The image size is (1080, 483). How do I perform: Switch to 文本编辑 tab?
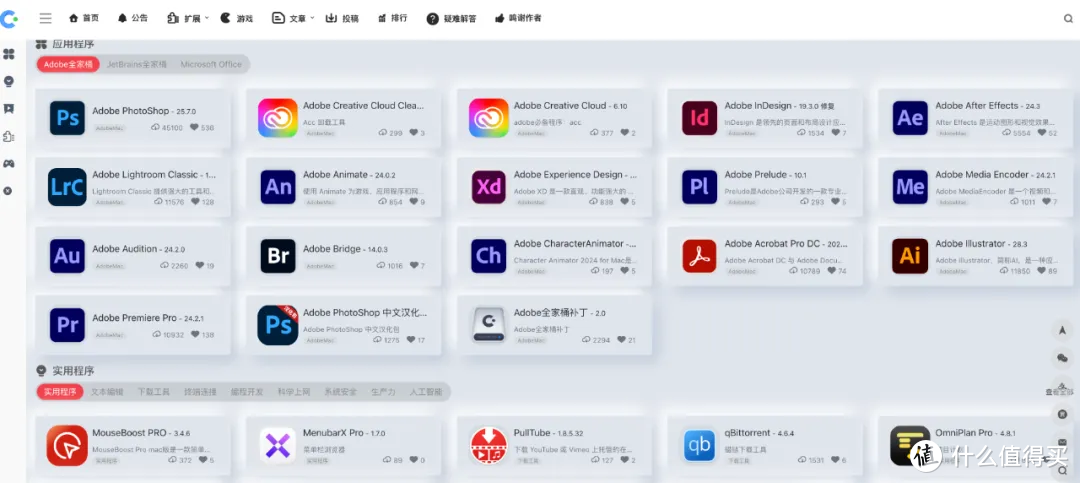pos(107,392)
